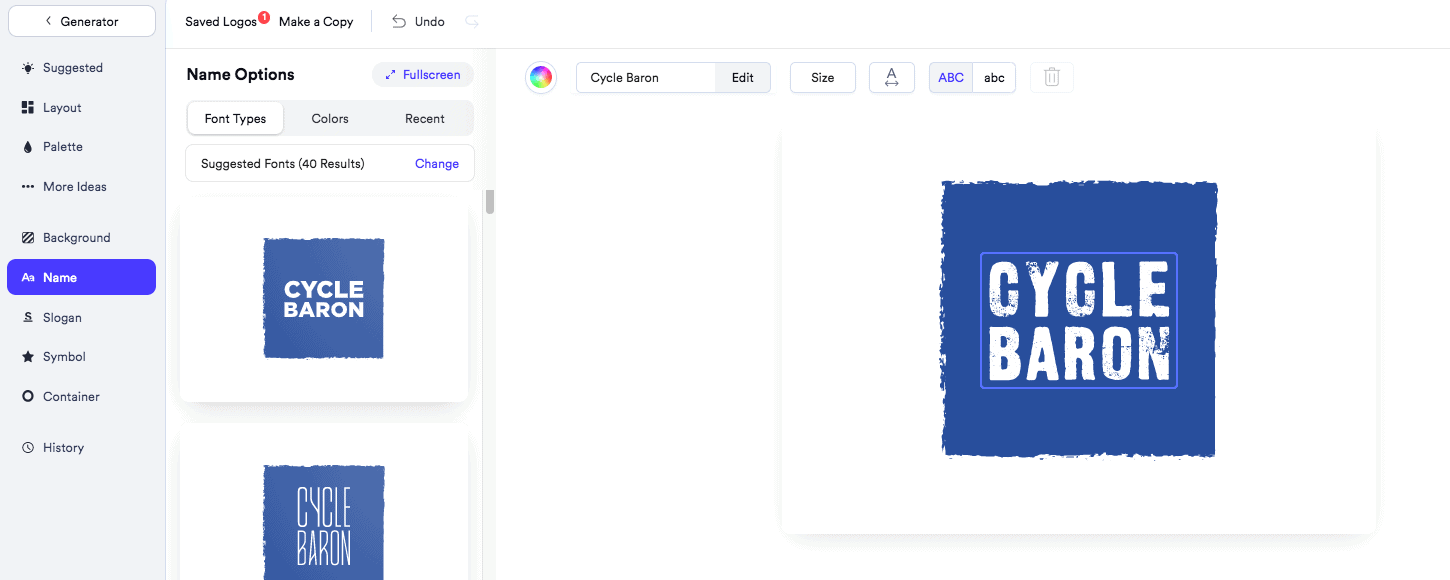Click the letter spacing icon

[892, 78]
